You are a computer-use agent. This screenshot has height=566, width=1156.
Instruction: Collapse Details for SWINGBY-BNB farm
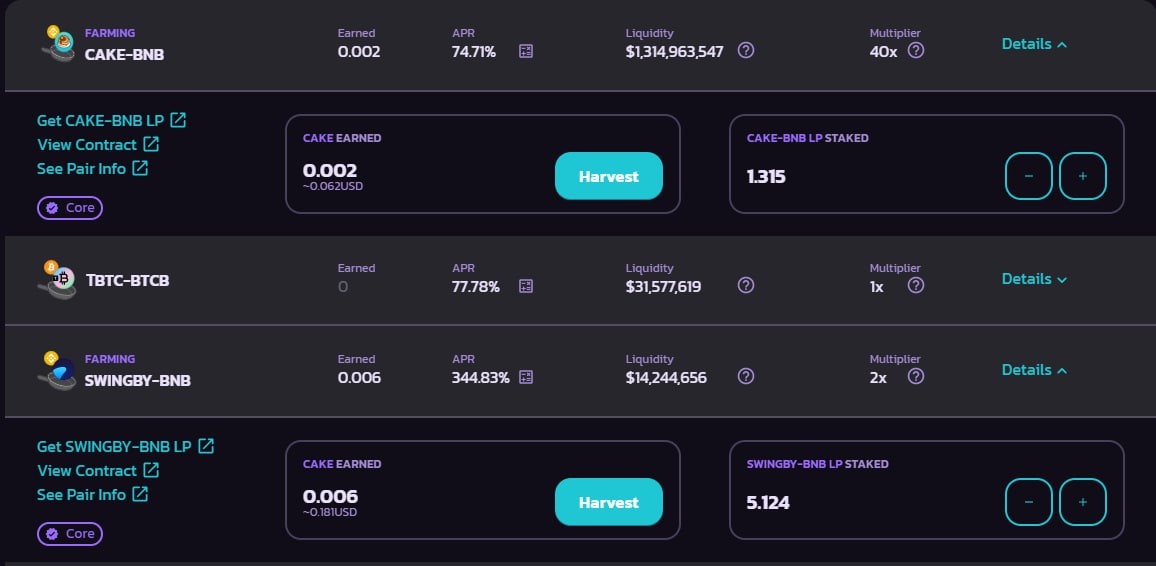[x=1034, y=370]
